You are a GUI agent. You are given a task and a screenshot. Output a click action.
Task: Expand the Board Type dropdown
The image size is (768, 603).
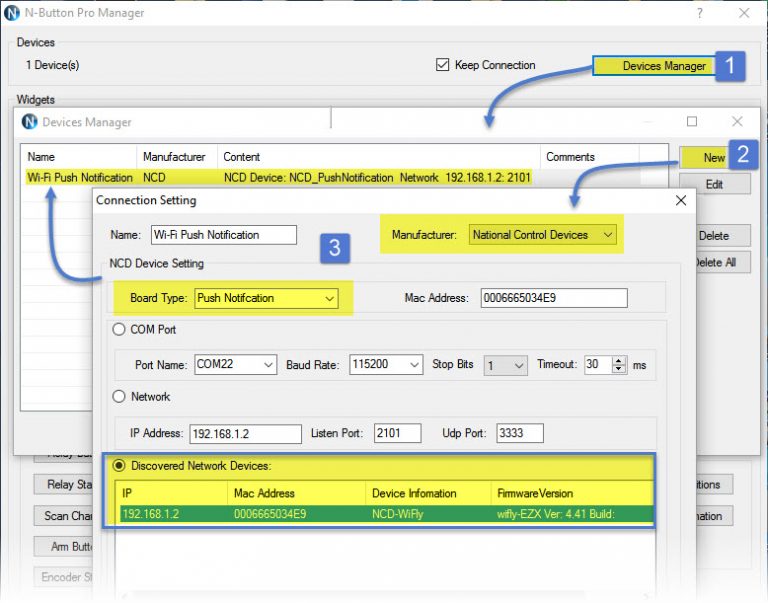point(266,298)
